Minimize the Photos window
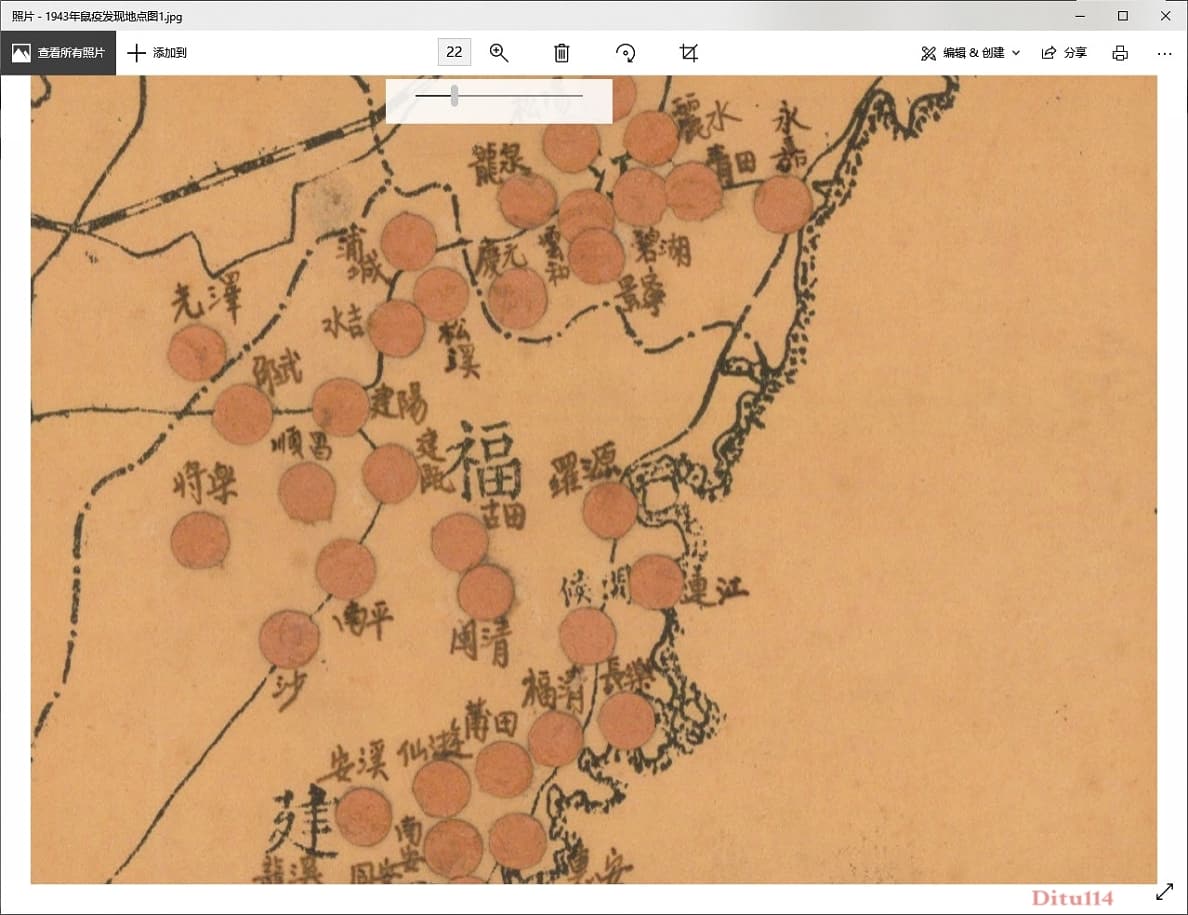The image size is (1188, 915). coord(1080,15)
